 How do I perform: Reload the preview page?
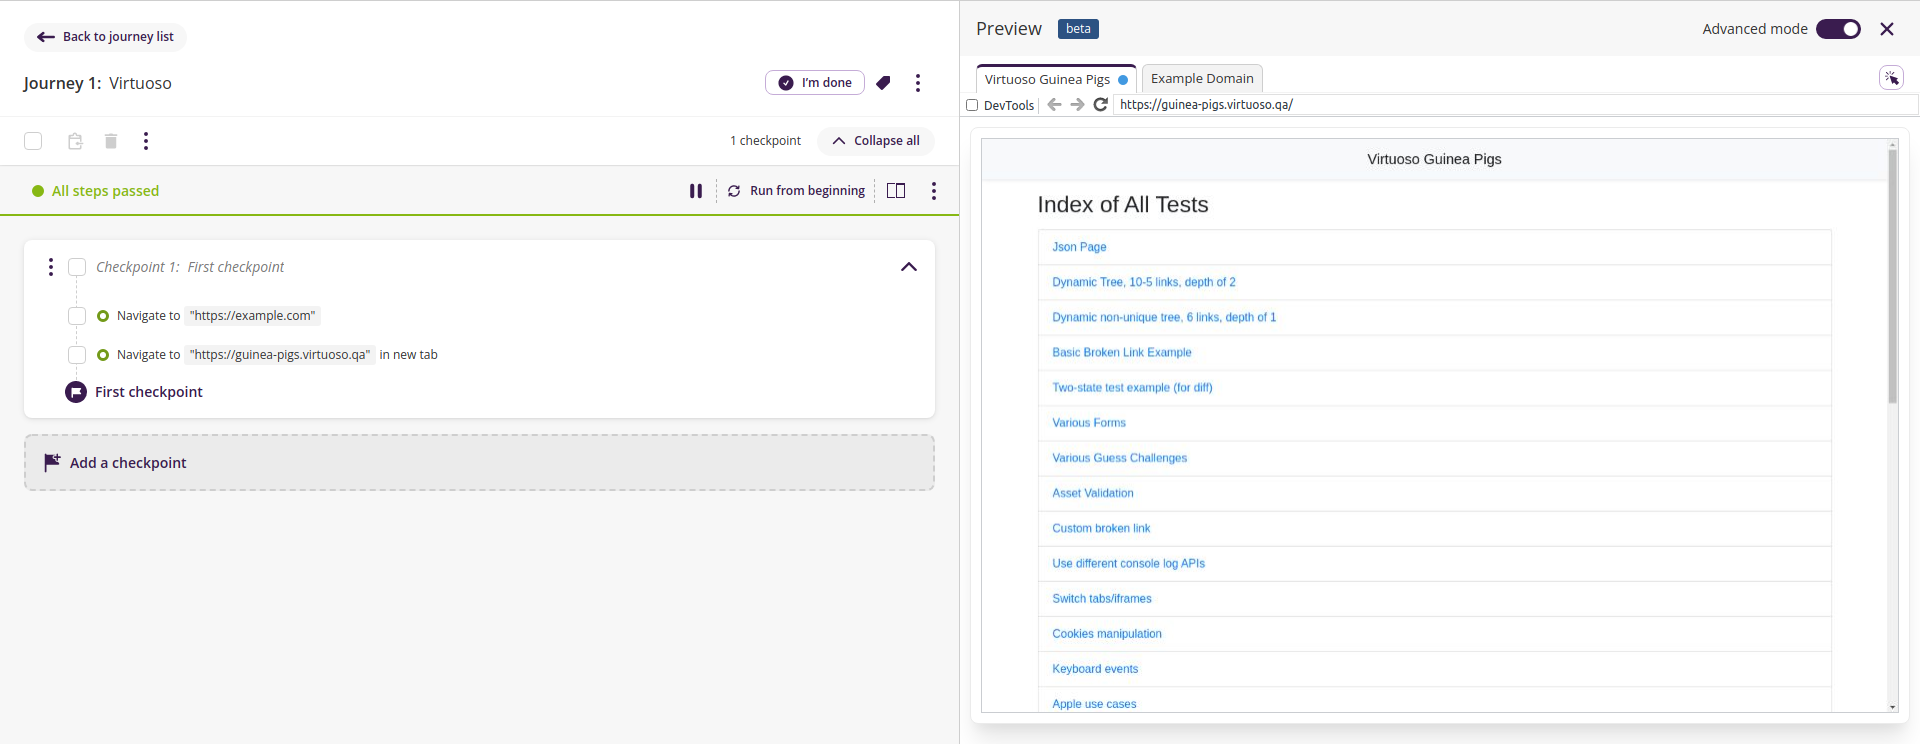tap(1101, 105)
